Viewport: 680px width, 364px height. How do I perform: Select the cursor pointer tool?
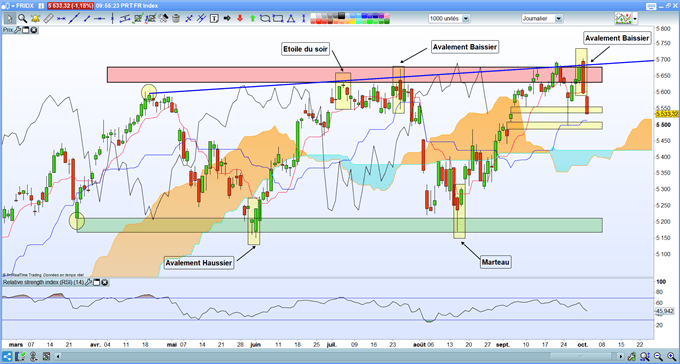click(9, 19)
